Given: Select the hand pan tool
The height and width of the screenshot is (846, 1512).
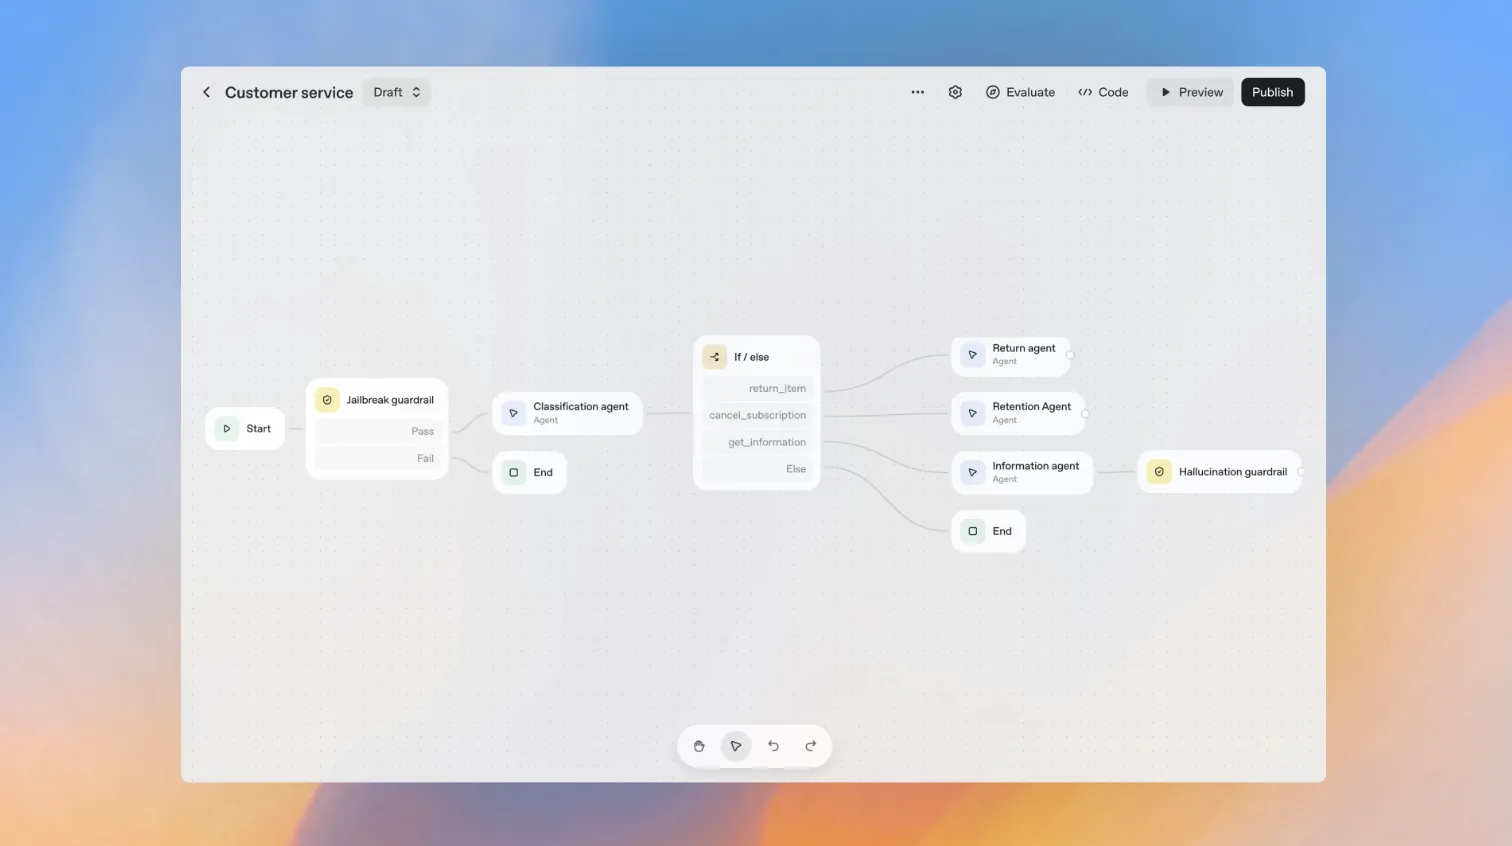Looking at the screenshot, I should click(699, 746).
